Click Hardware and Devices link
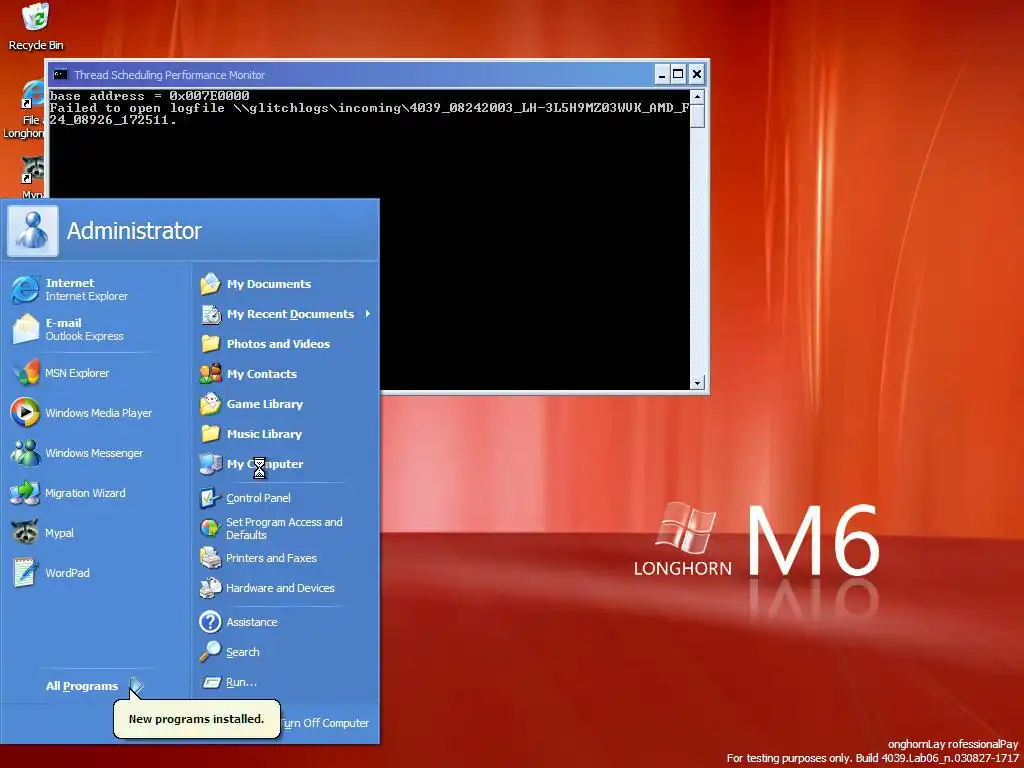Image resolution: width=1024 pixels, height=768 pixels. 280,588
